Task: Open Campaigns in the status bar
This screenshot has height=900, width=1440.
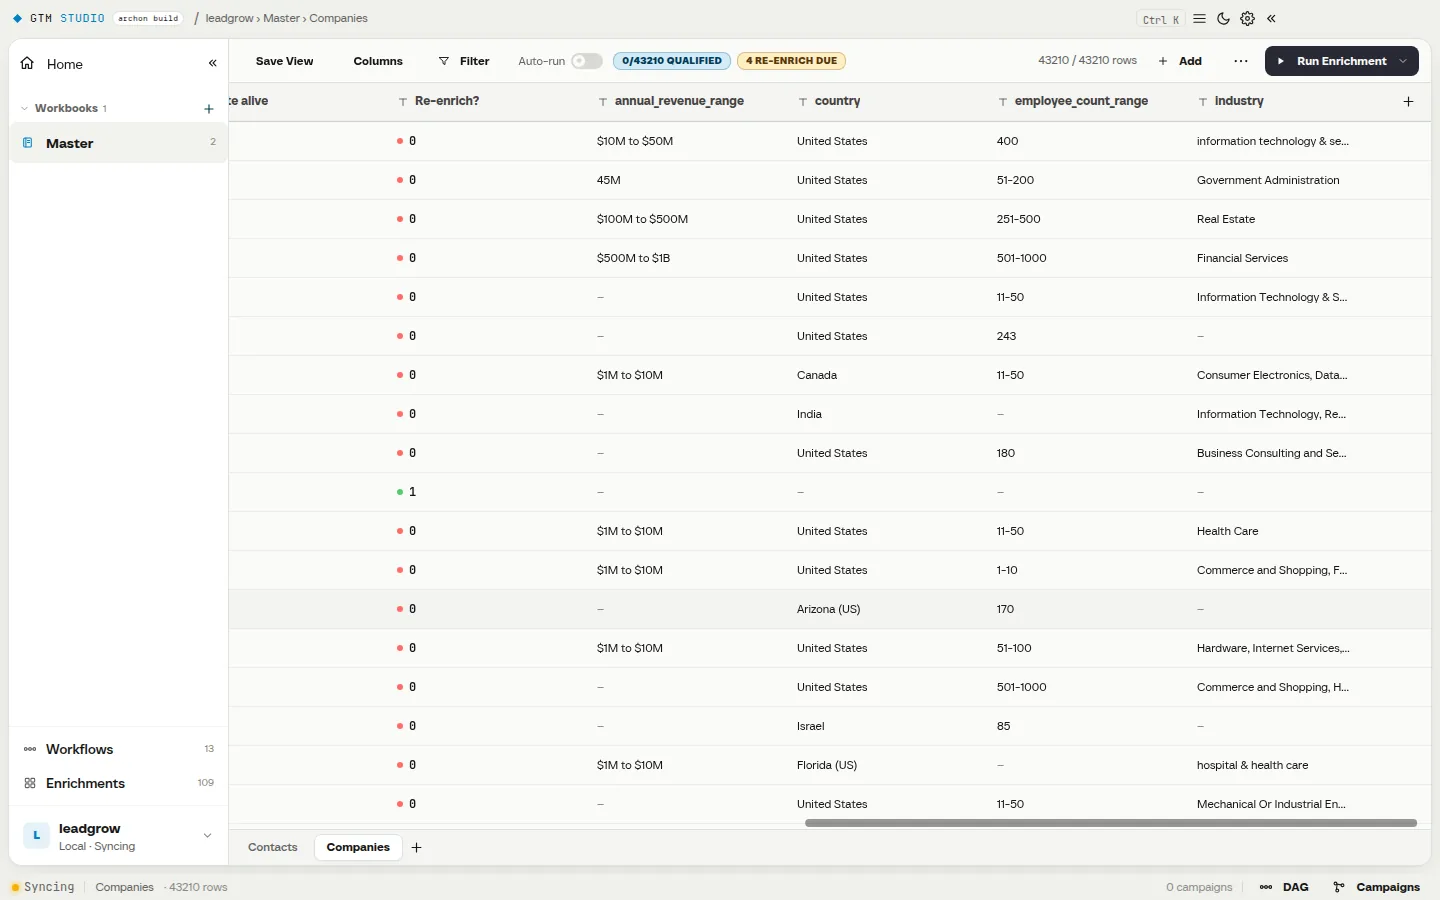Action: click(x=1377, y=887)
